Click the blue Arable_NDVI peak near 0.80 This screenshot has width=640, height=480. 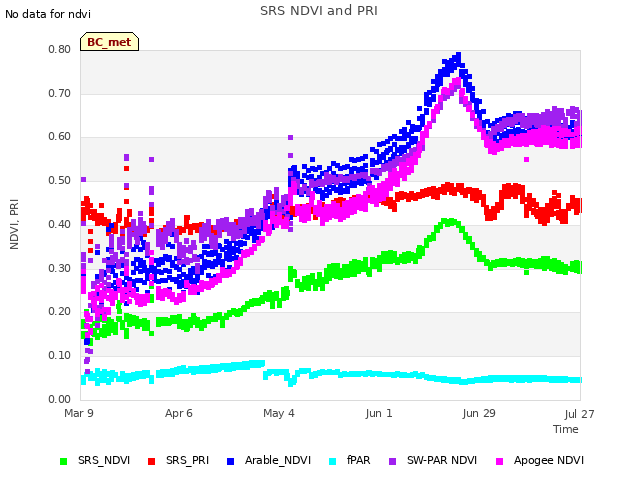(x=458, y=55)
